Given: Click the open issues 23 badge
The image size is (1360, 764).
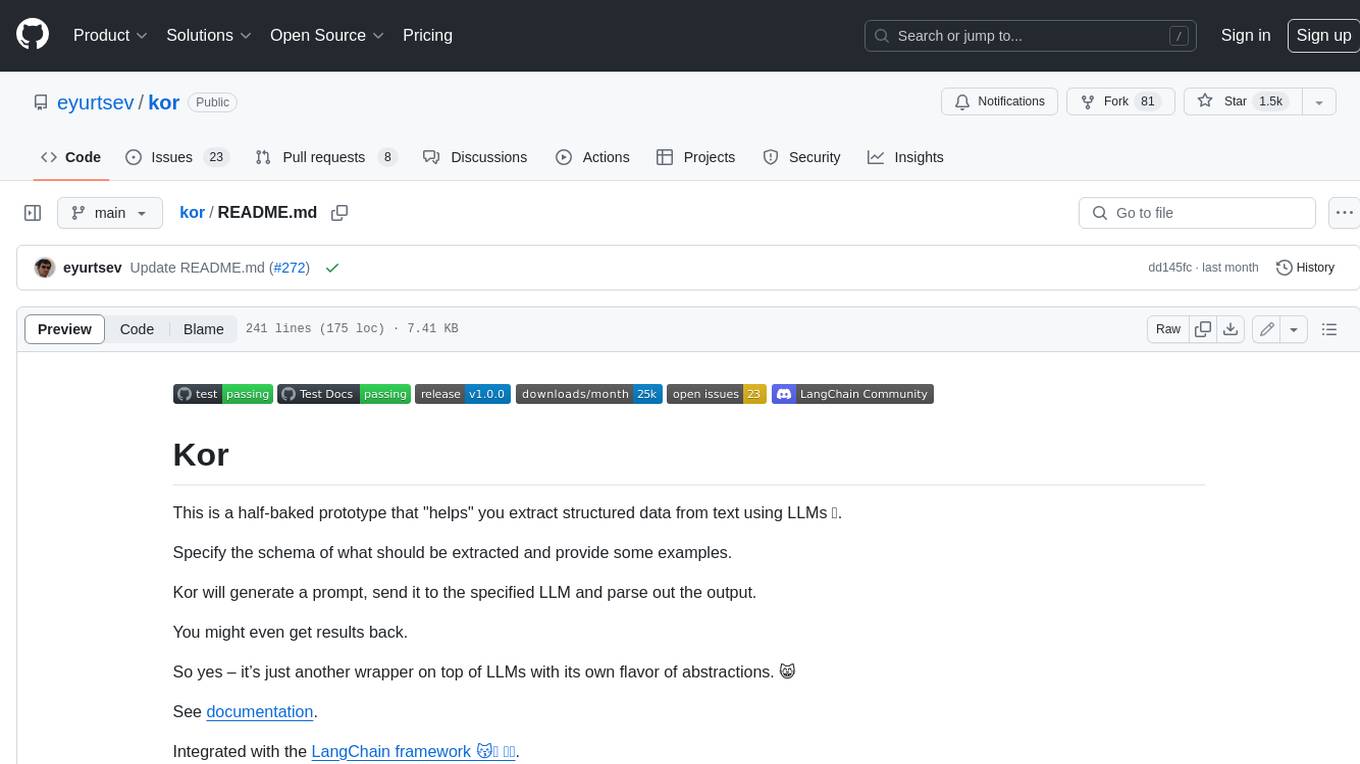Looking at the screenshot, I should pos(716,394).
